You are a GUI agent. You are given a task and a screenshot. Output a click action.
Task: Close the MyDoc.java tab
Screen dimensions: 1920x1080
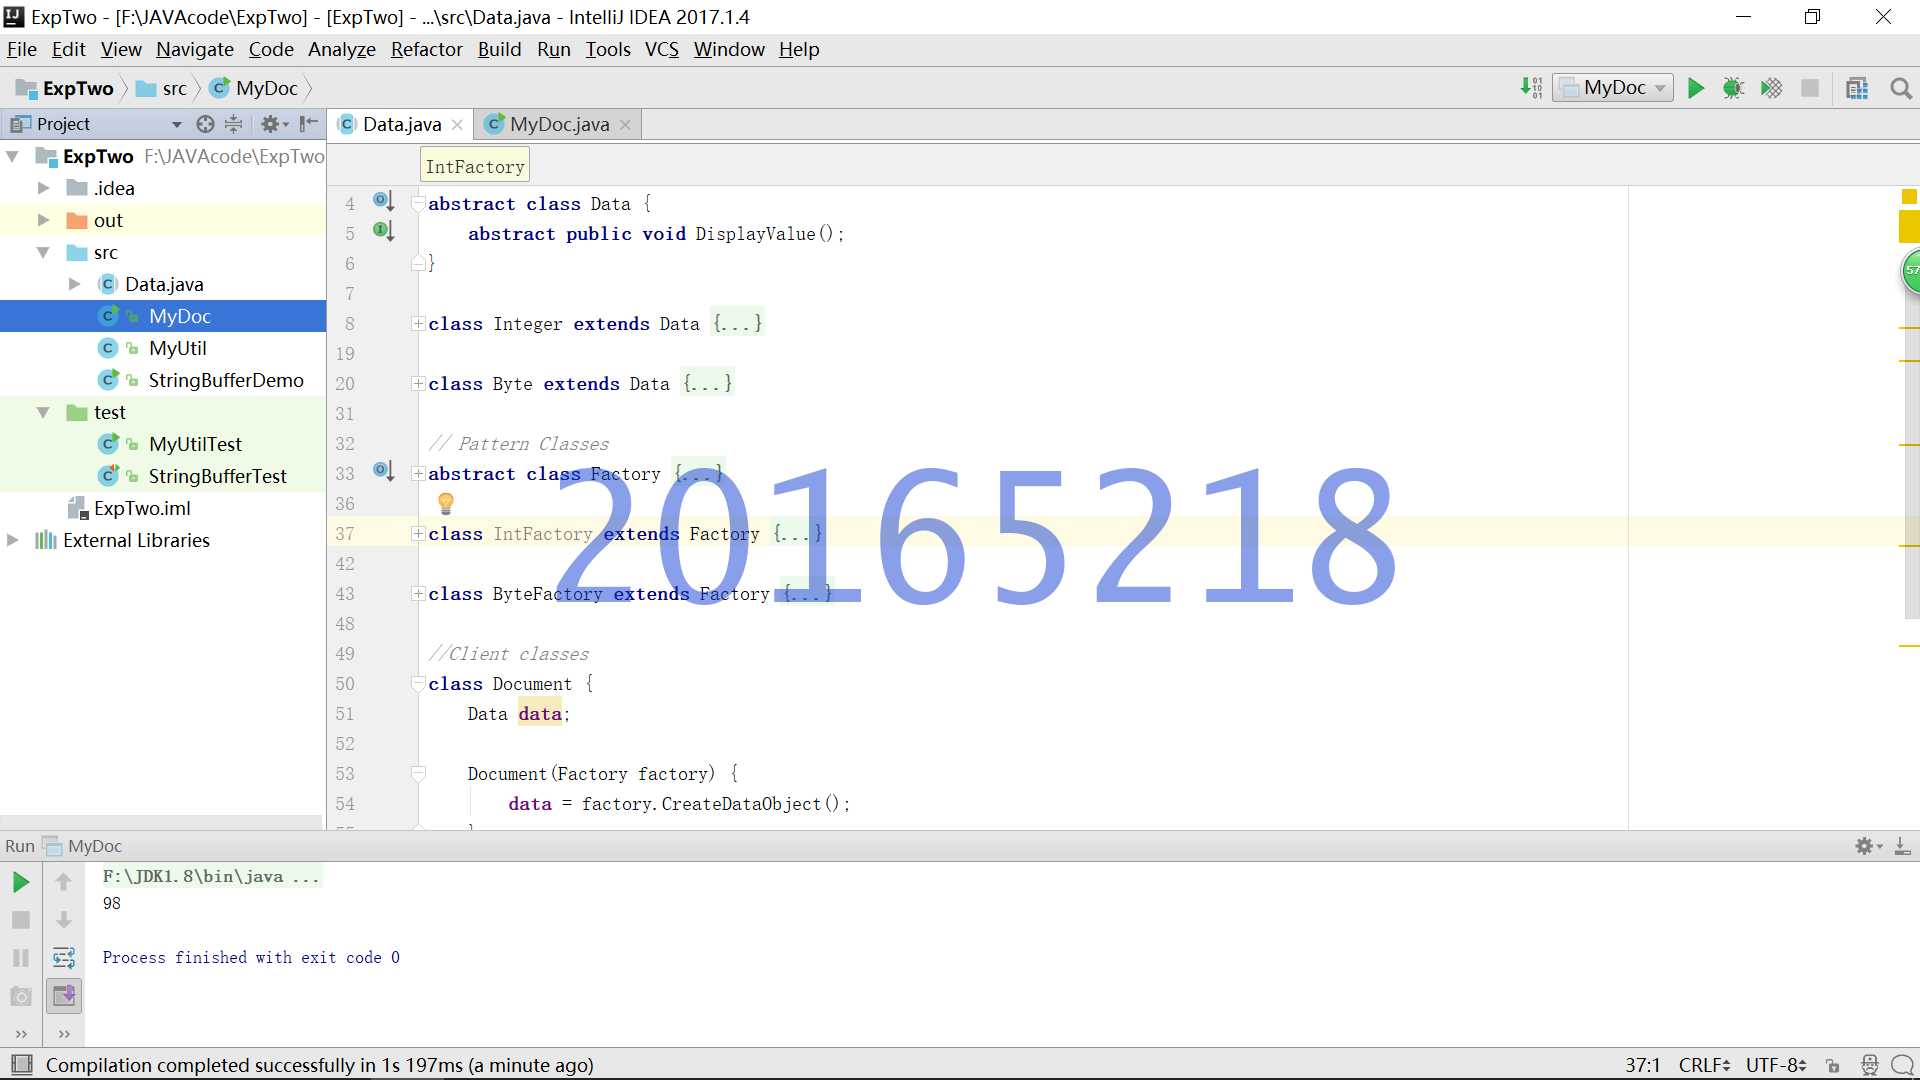[625, 125]
